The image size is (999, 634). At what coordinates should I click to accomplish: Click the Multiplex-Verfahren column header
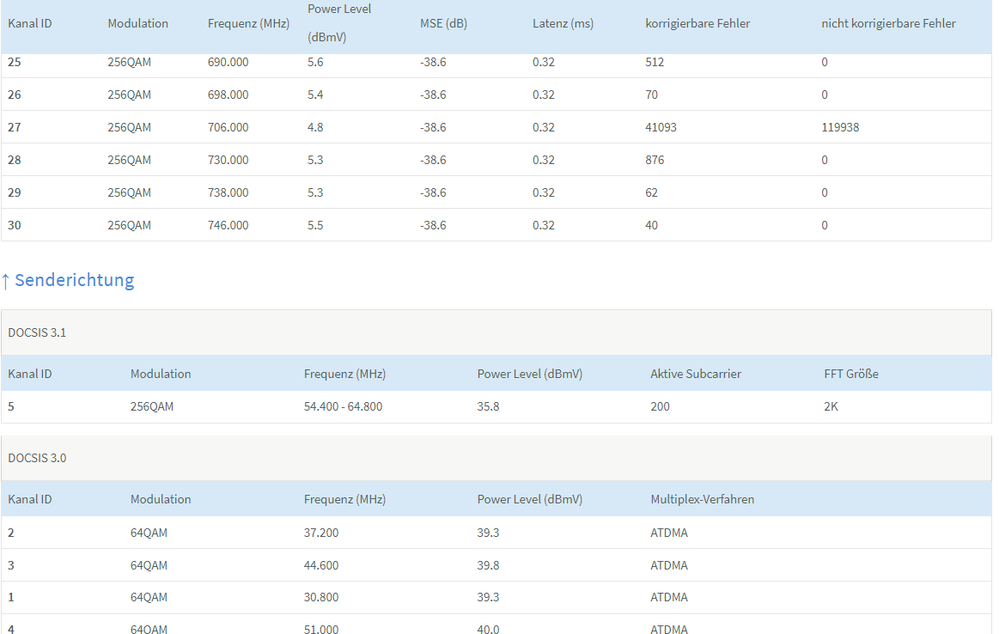coord(702,499)
